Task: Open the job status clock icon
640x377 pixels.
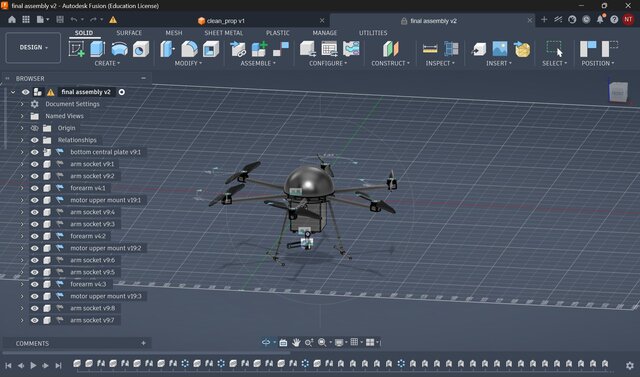Action: 586,19
